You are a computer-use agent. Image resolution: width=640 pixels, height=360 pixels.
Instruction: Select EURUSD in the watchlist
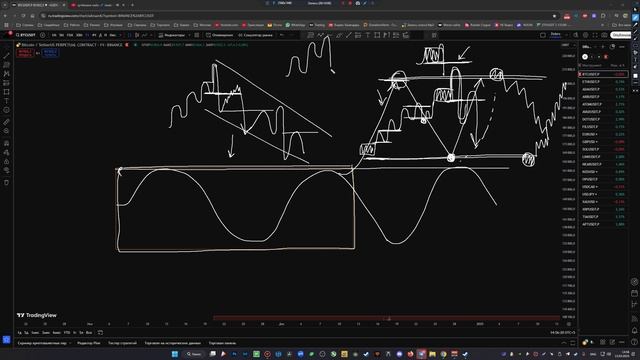603,134
